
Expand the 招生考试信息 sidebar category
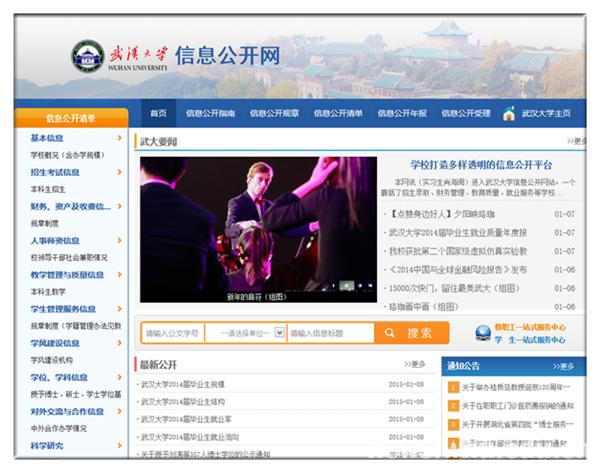[121, 172]
